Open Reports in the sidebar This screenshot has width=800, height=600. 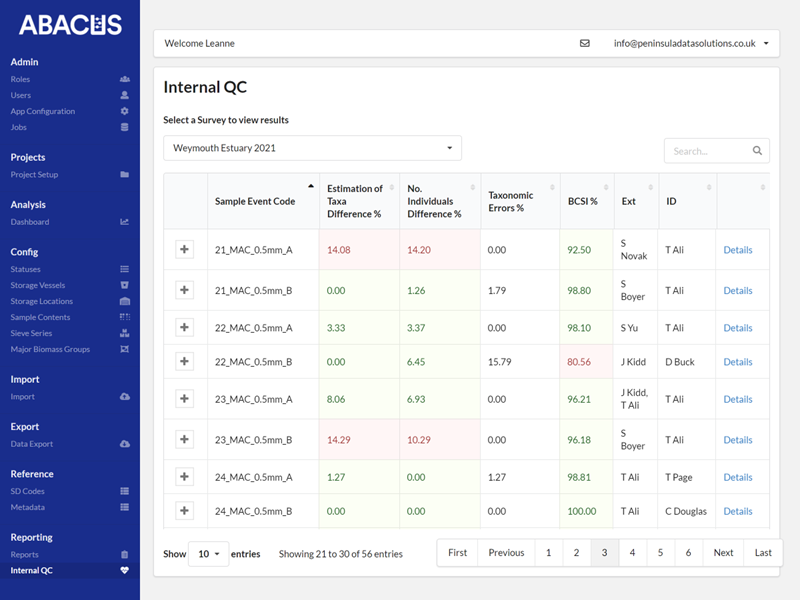(25, 554)
